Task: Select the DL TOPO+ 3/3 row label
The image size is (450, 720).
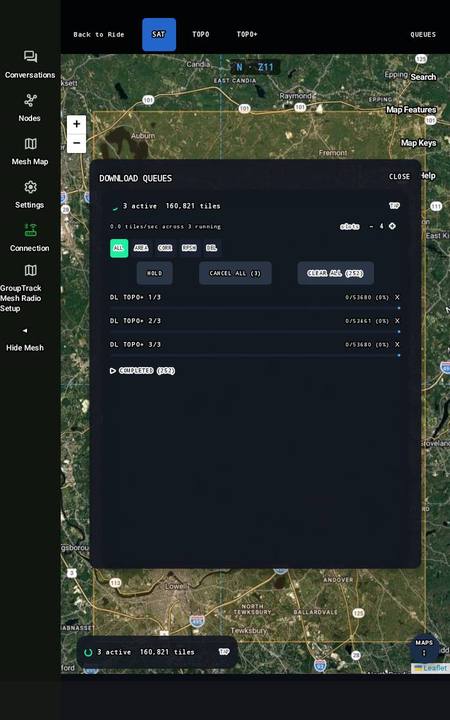Action: (x=135, y=344)
